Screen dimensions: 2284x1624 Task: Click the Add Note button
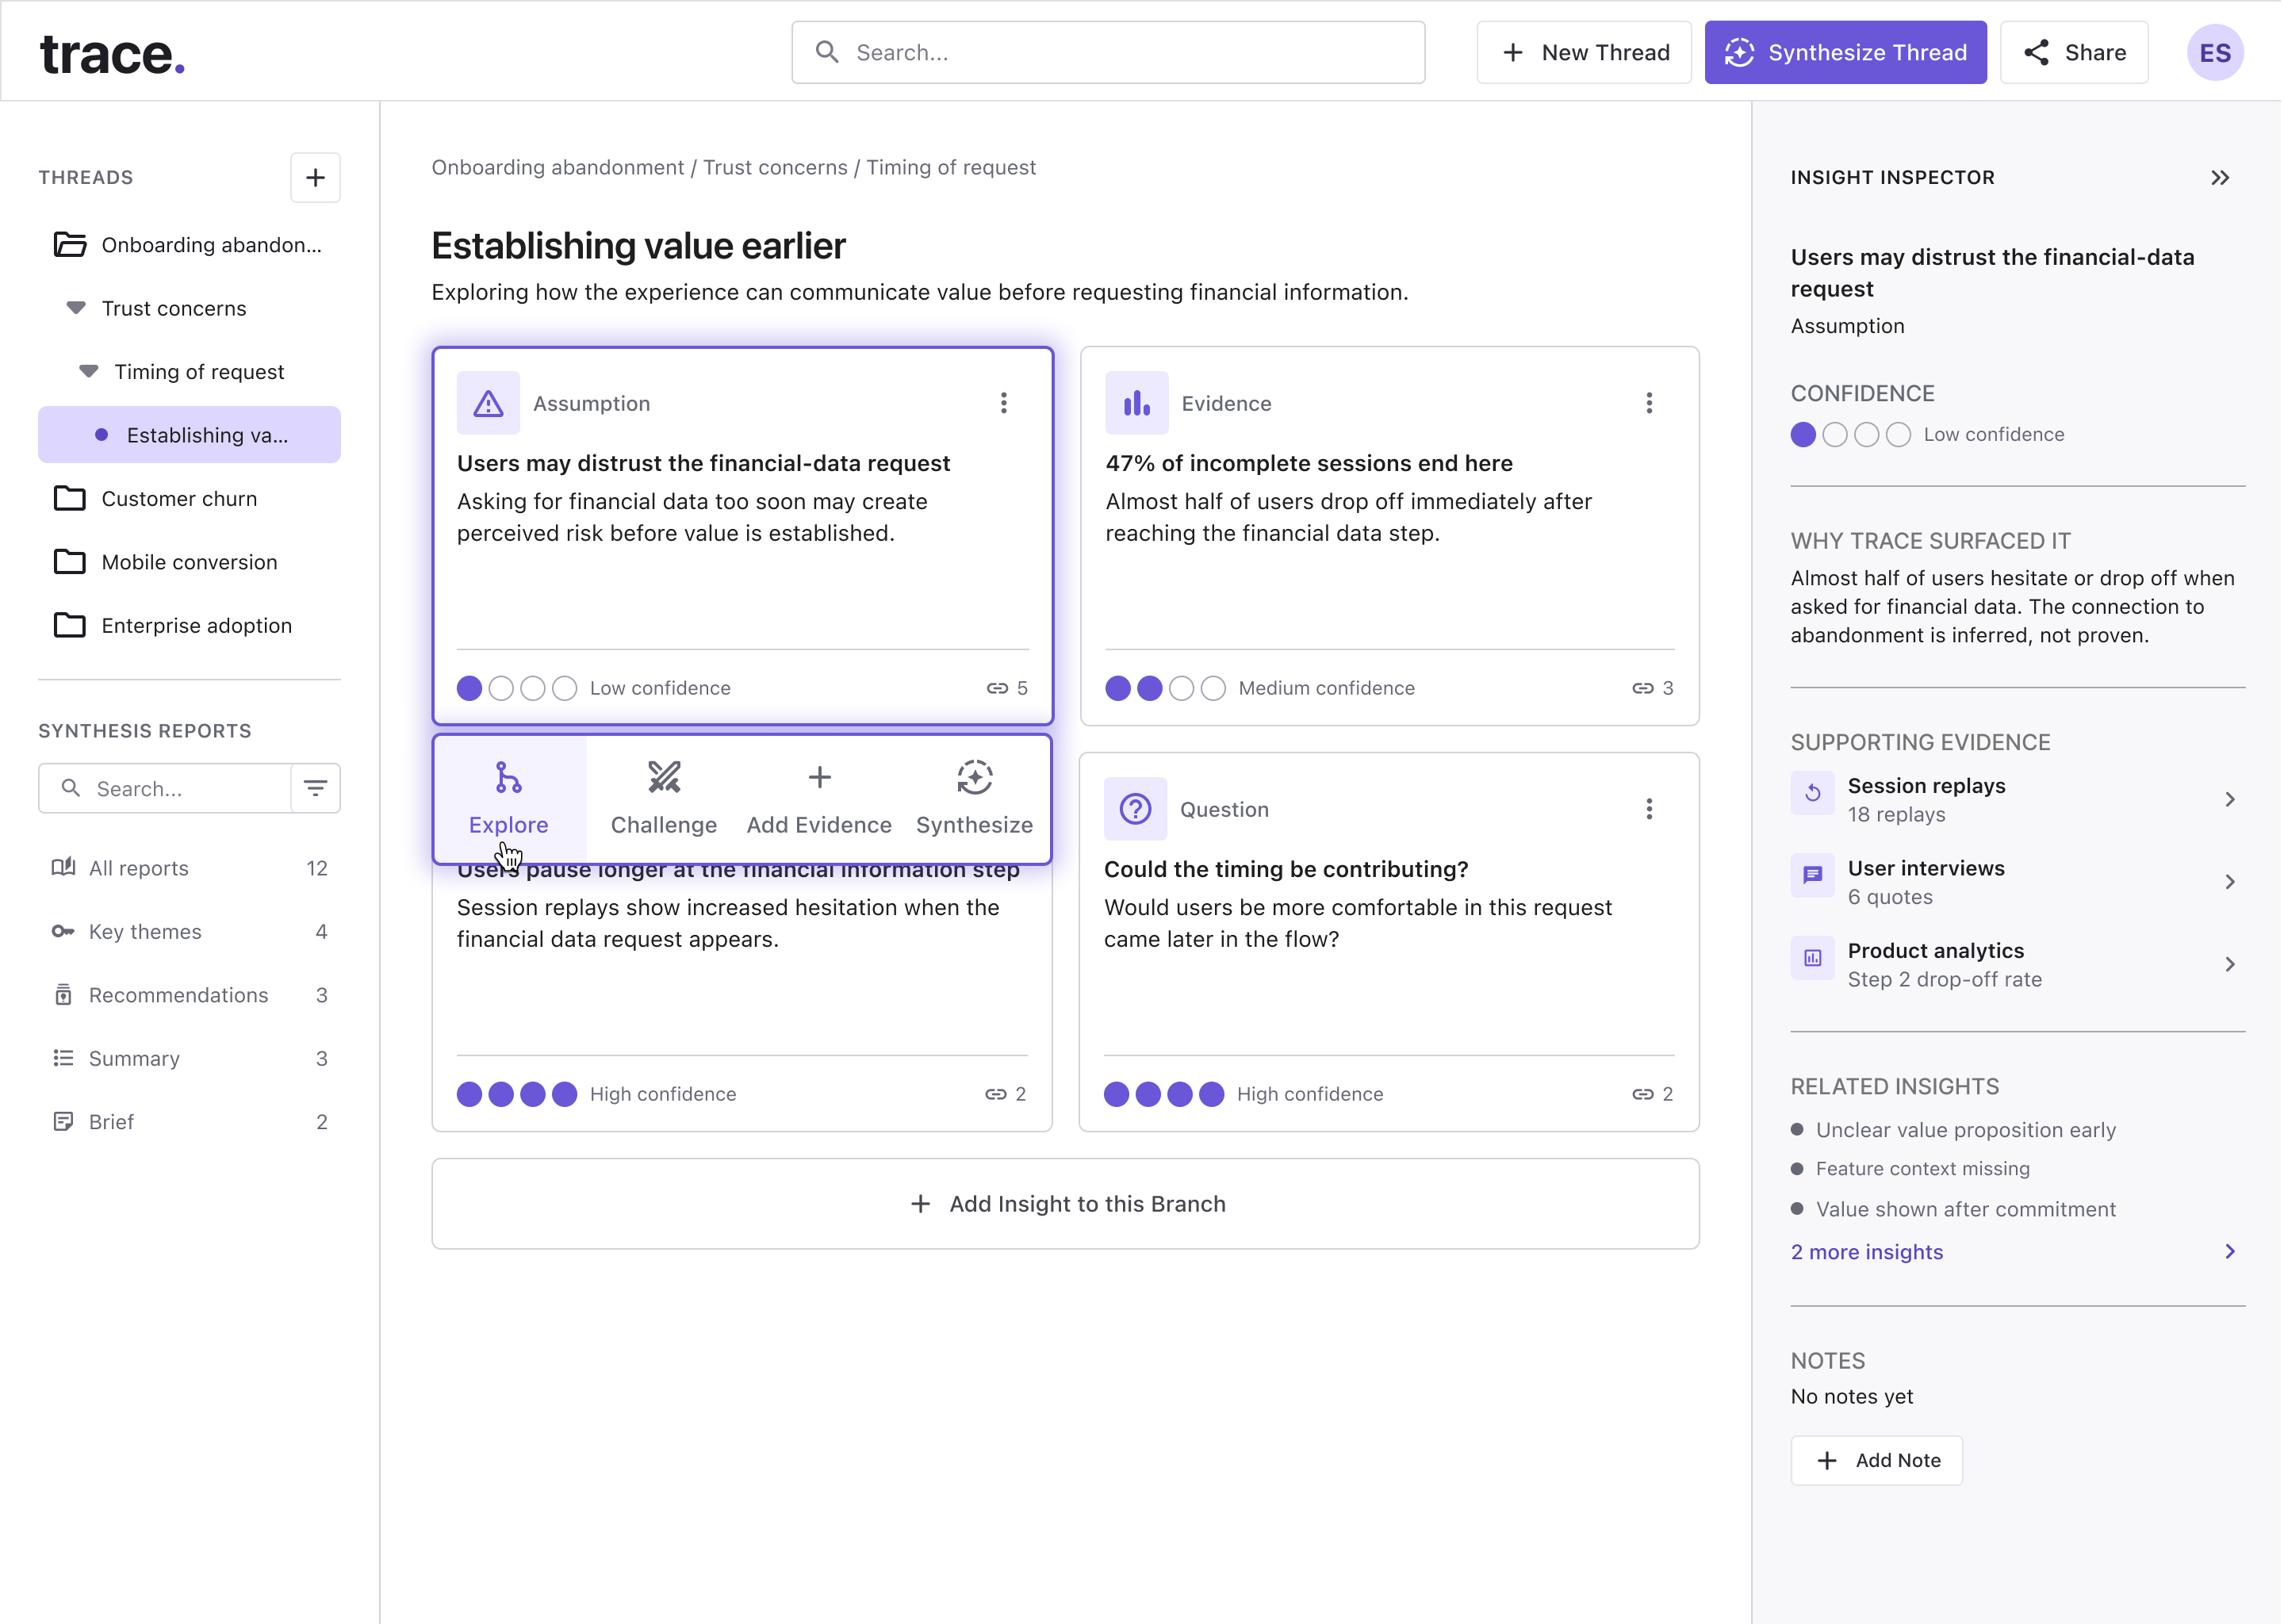pos(1876,1461)
